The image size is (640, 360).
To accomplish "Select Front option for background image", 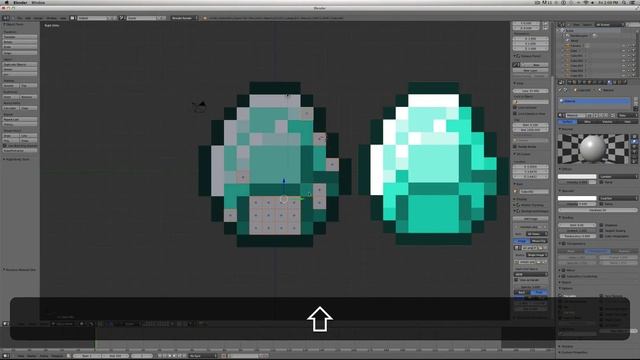I will pos(538,292).
